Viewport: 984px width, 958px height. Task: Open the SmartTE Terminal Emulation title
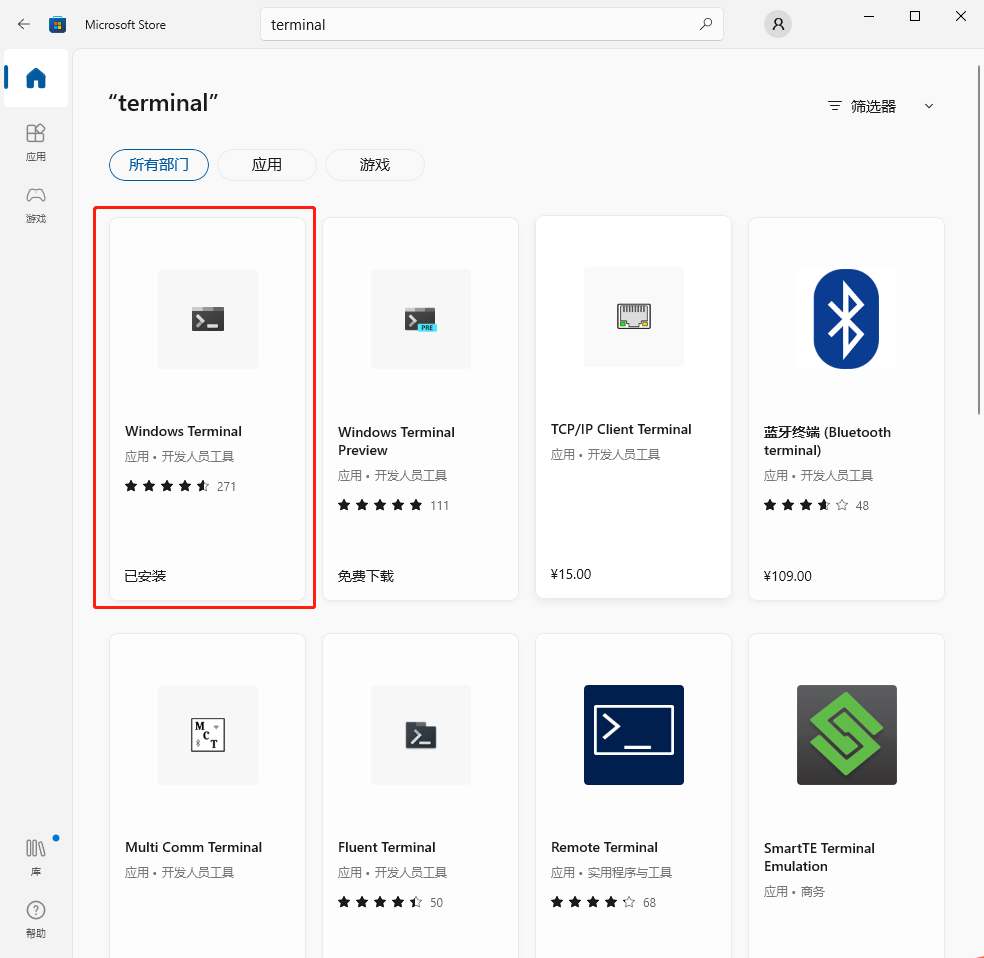819,857
